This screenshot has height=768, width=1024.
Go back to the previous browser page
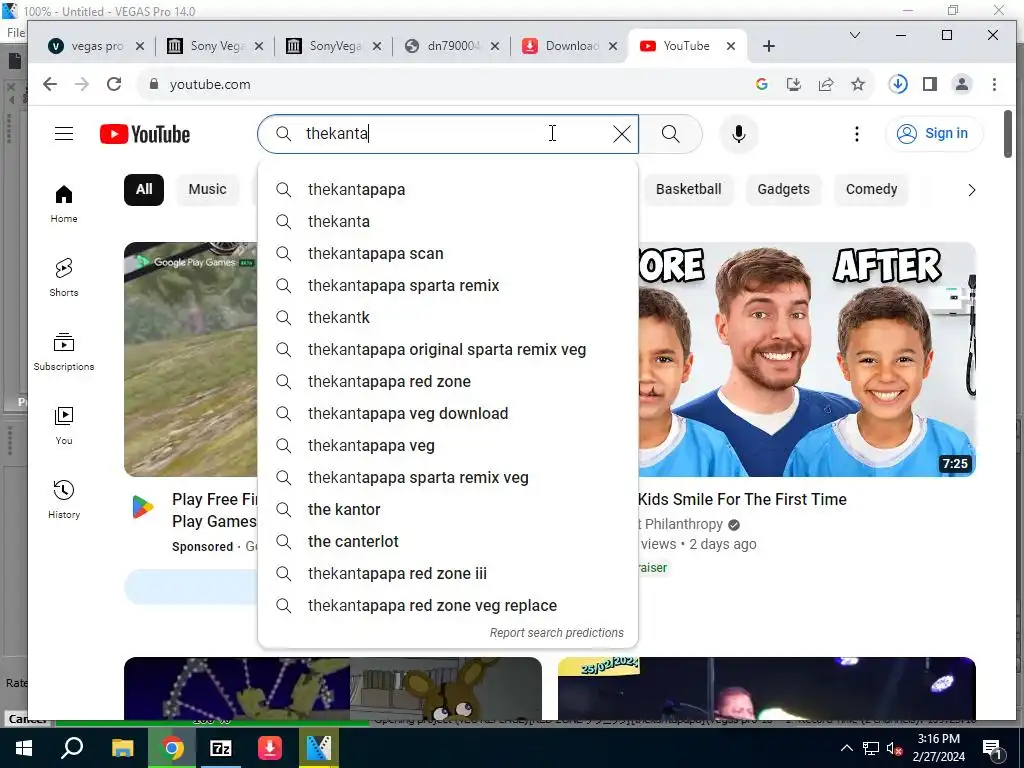tap(50, 84)
